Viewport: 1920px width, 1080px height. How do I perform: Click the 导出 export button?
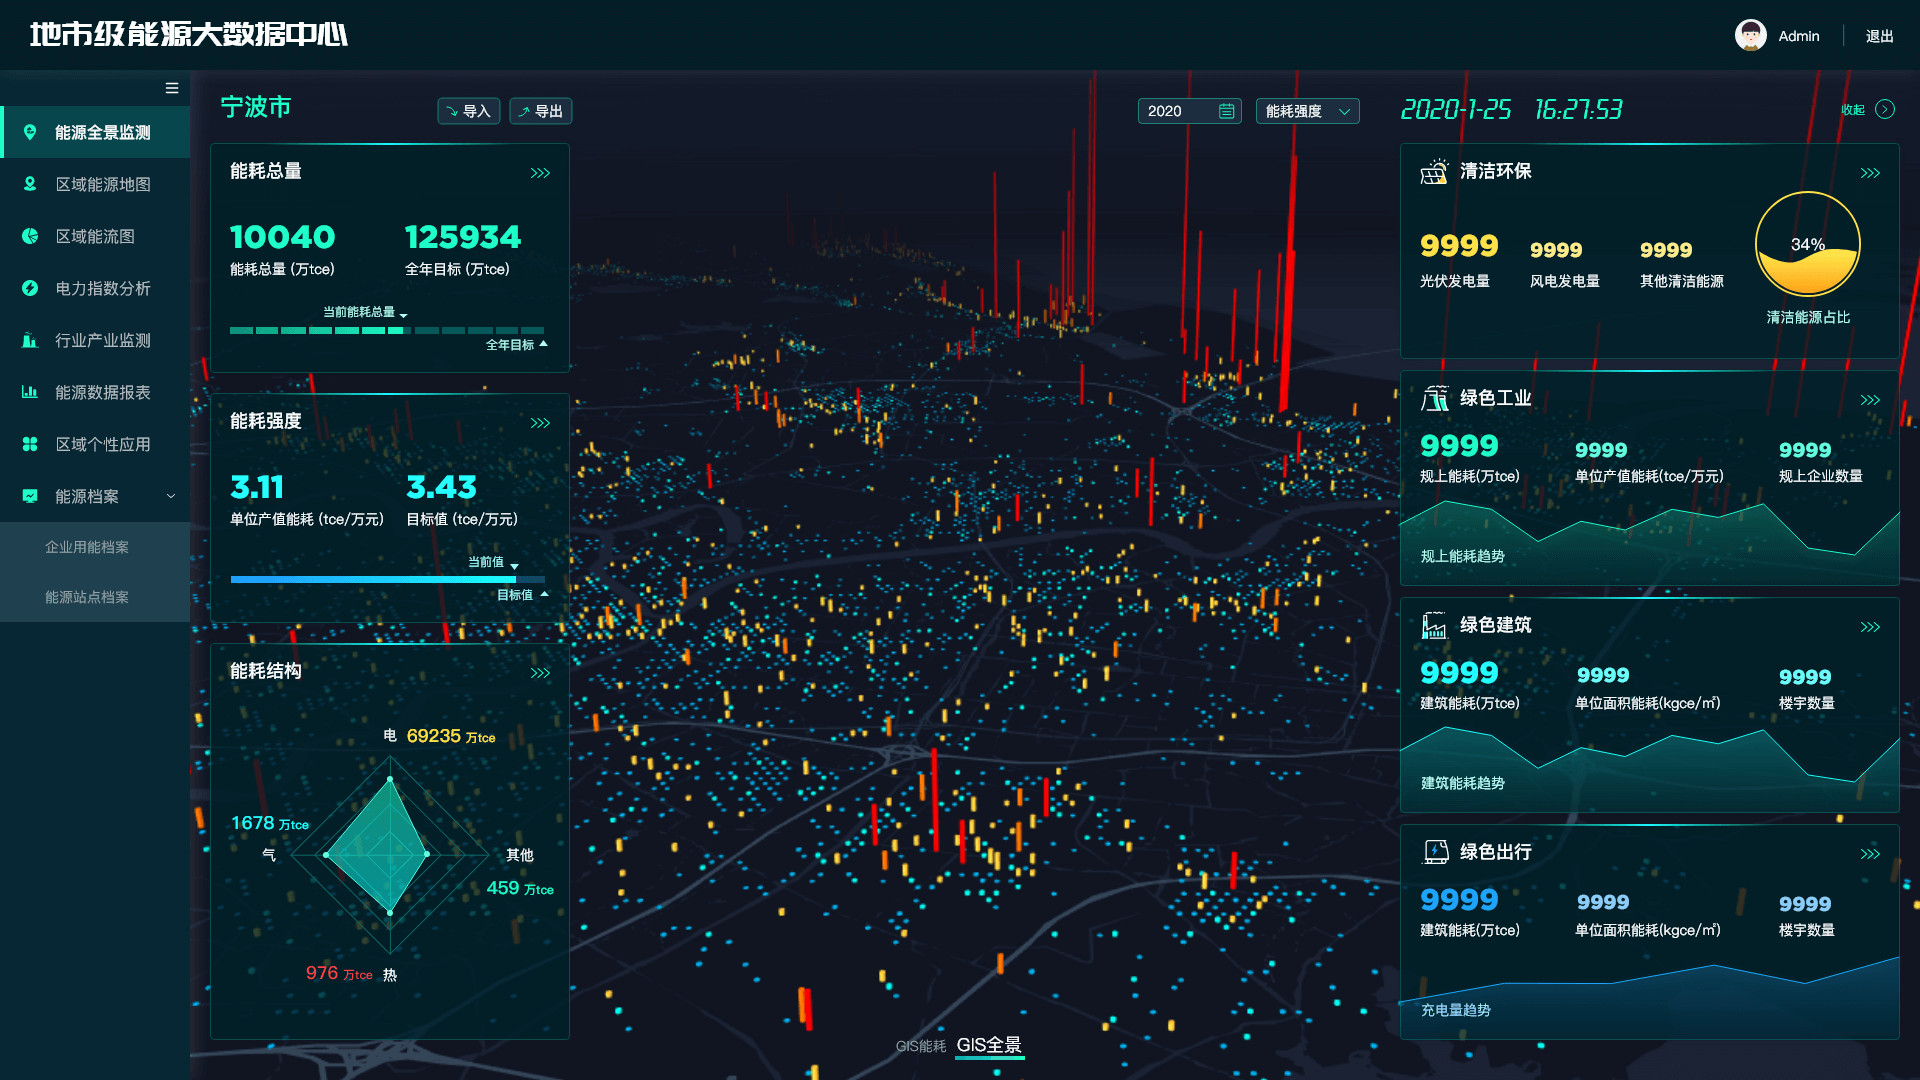pos(540,111)
